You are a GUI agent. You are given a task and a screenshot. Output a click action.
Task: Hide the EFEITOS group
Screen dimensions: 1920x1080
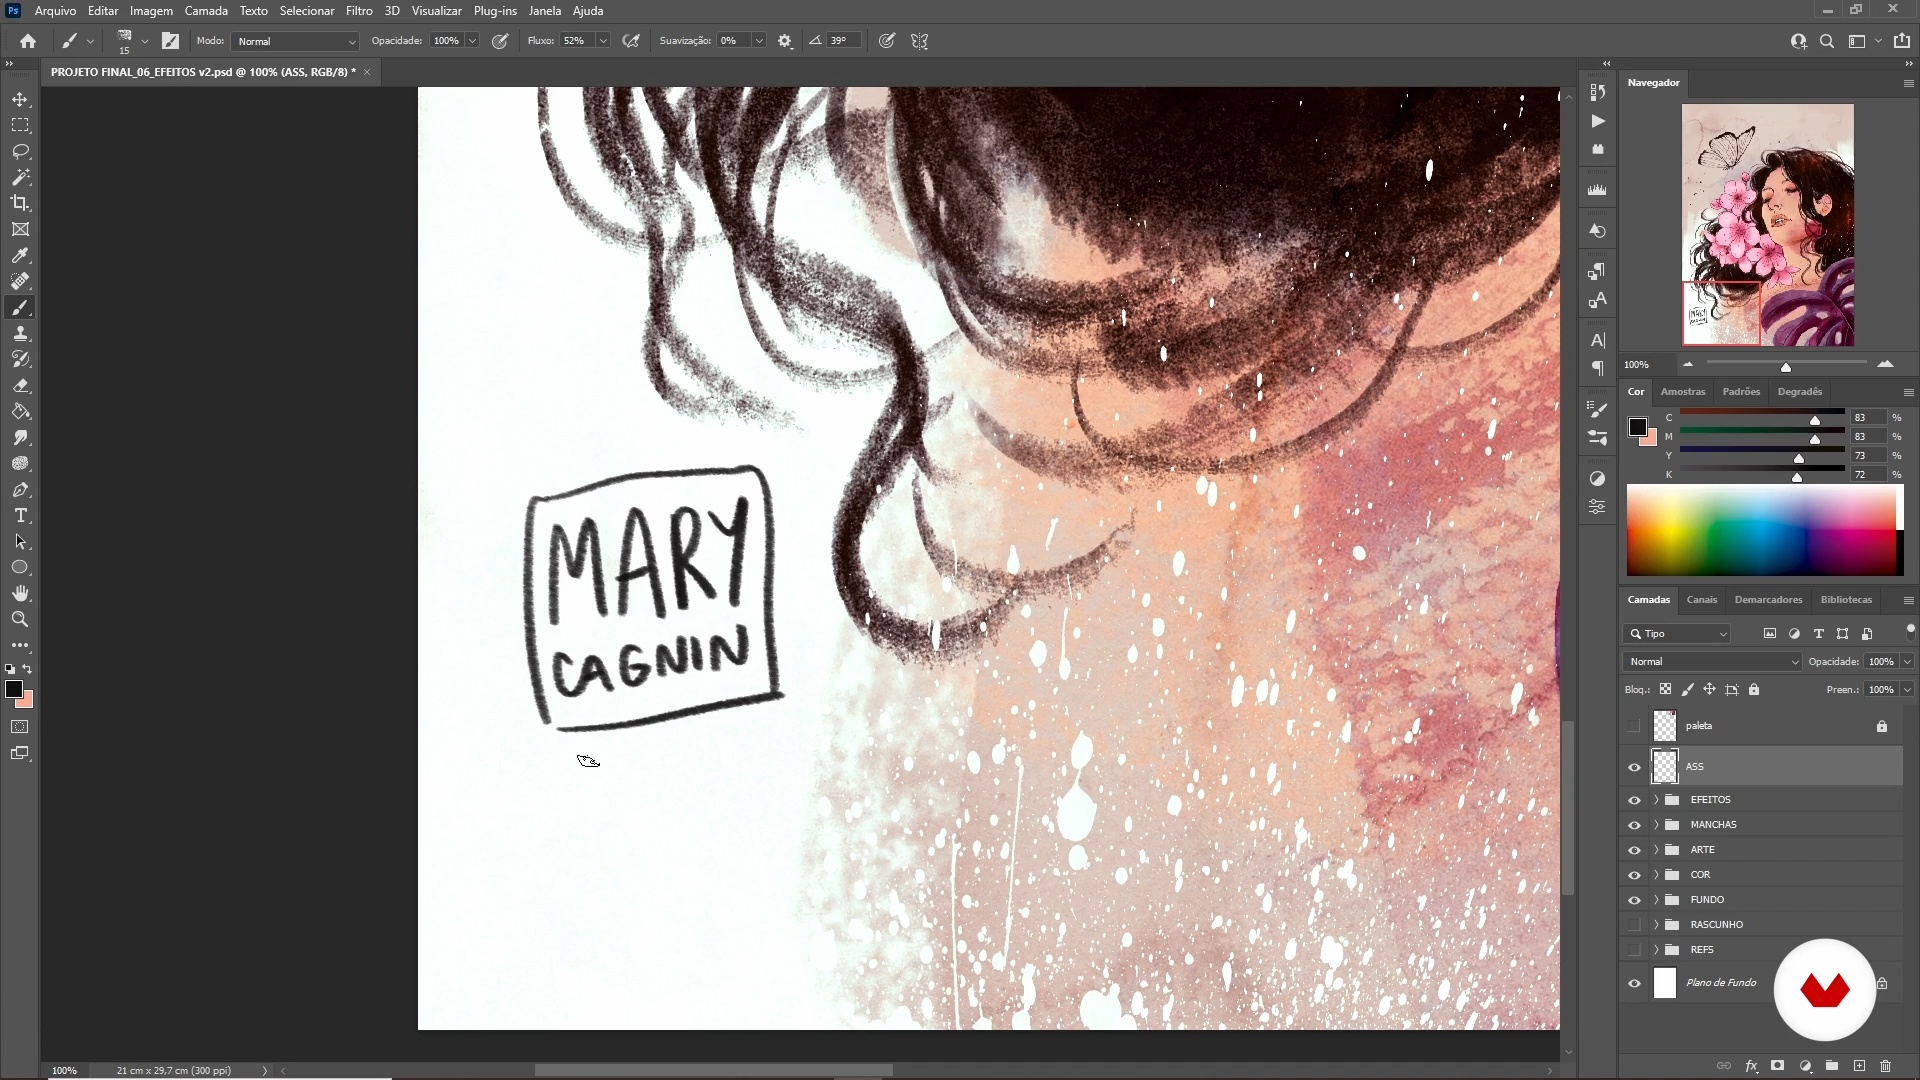click(1635, 800)
